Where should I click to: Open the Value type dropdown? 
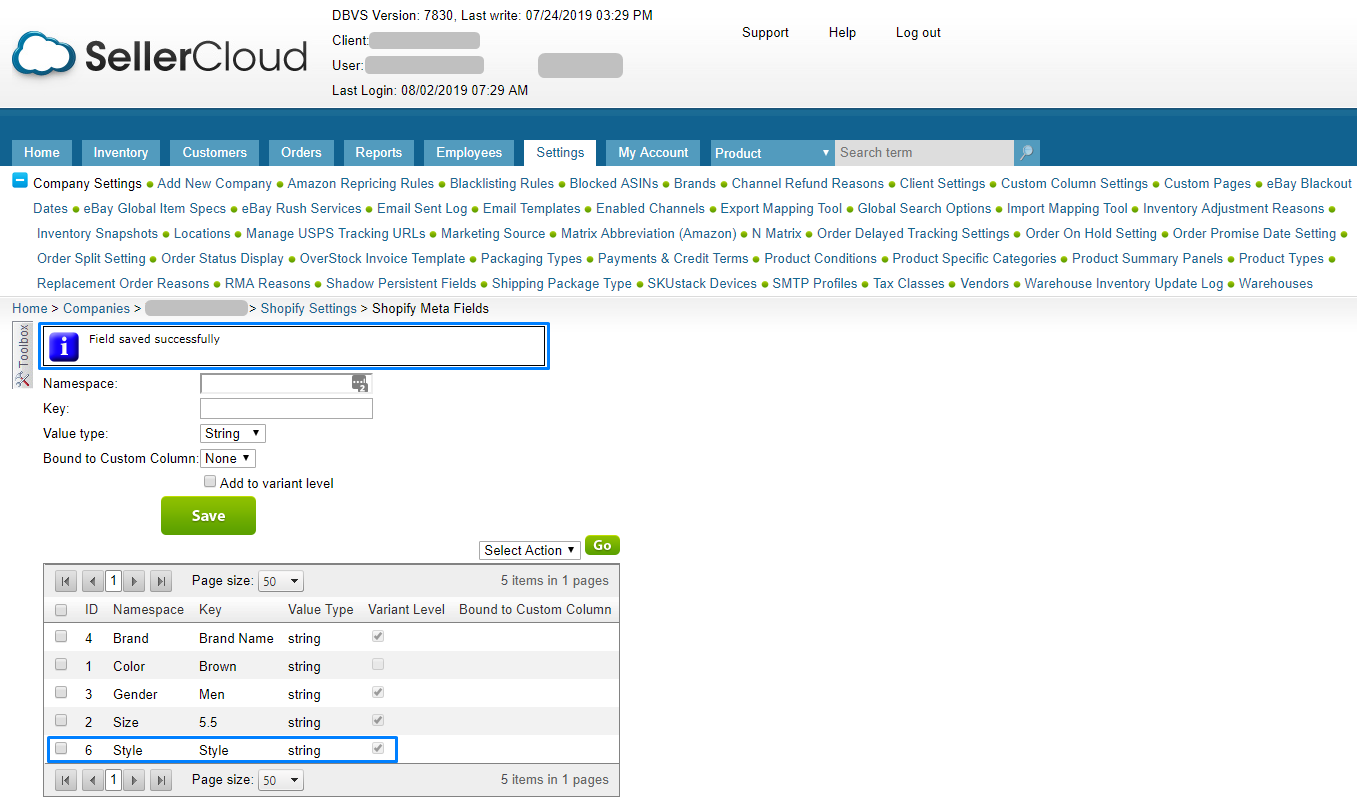coord(233,434)
